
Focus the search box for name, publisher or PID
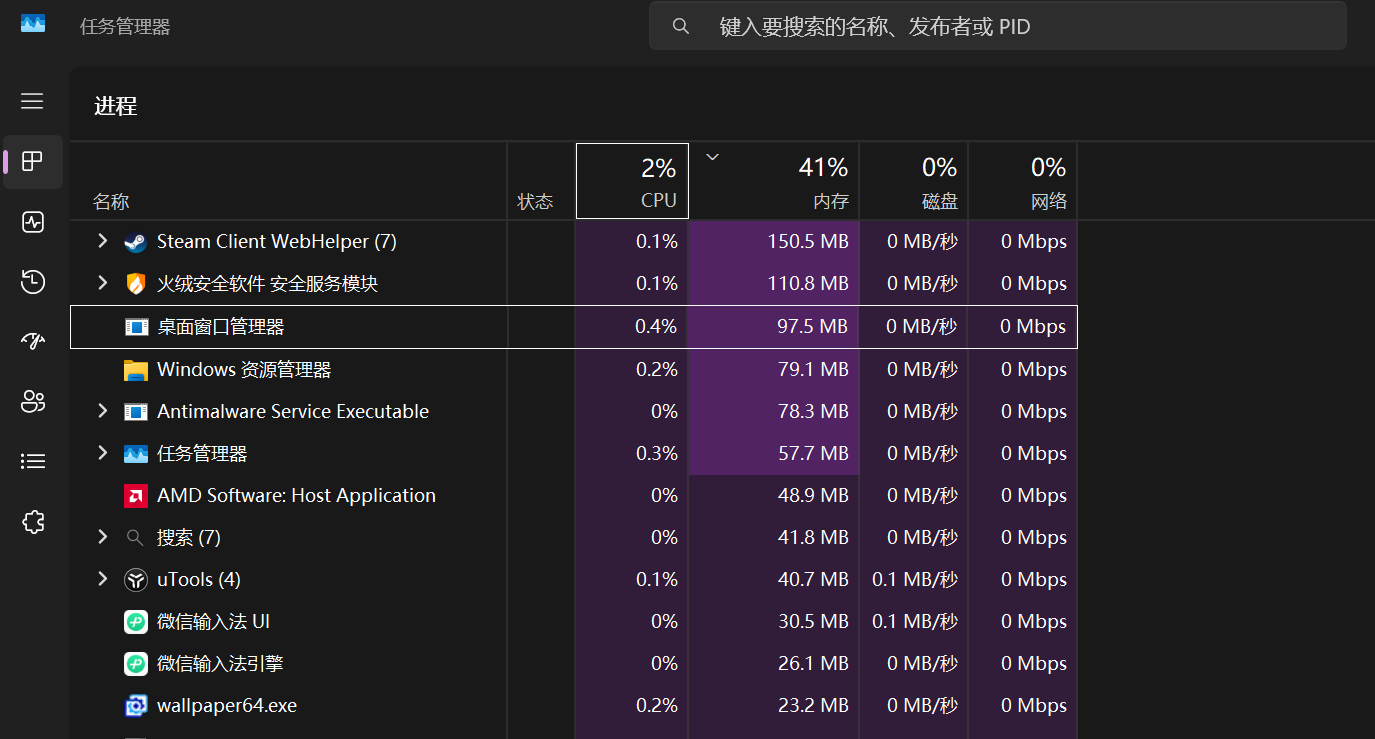[998, 26]
